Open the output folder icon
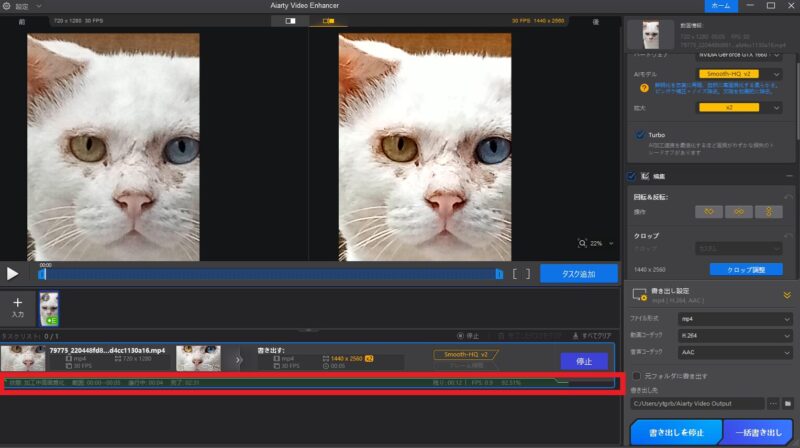This screenshot has height=448, width=800. (788, 403)
